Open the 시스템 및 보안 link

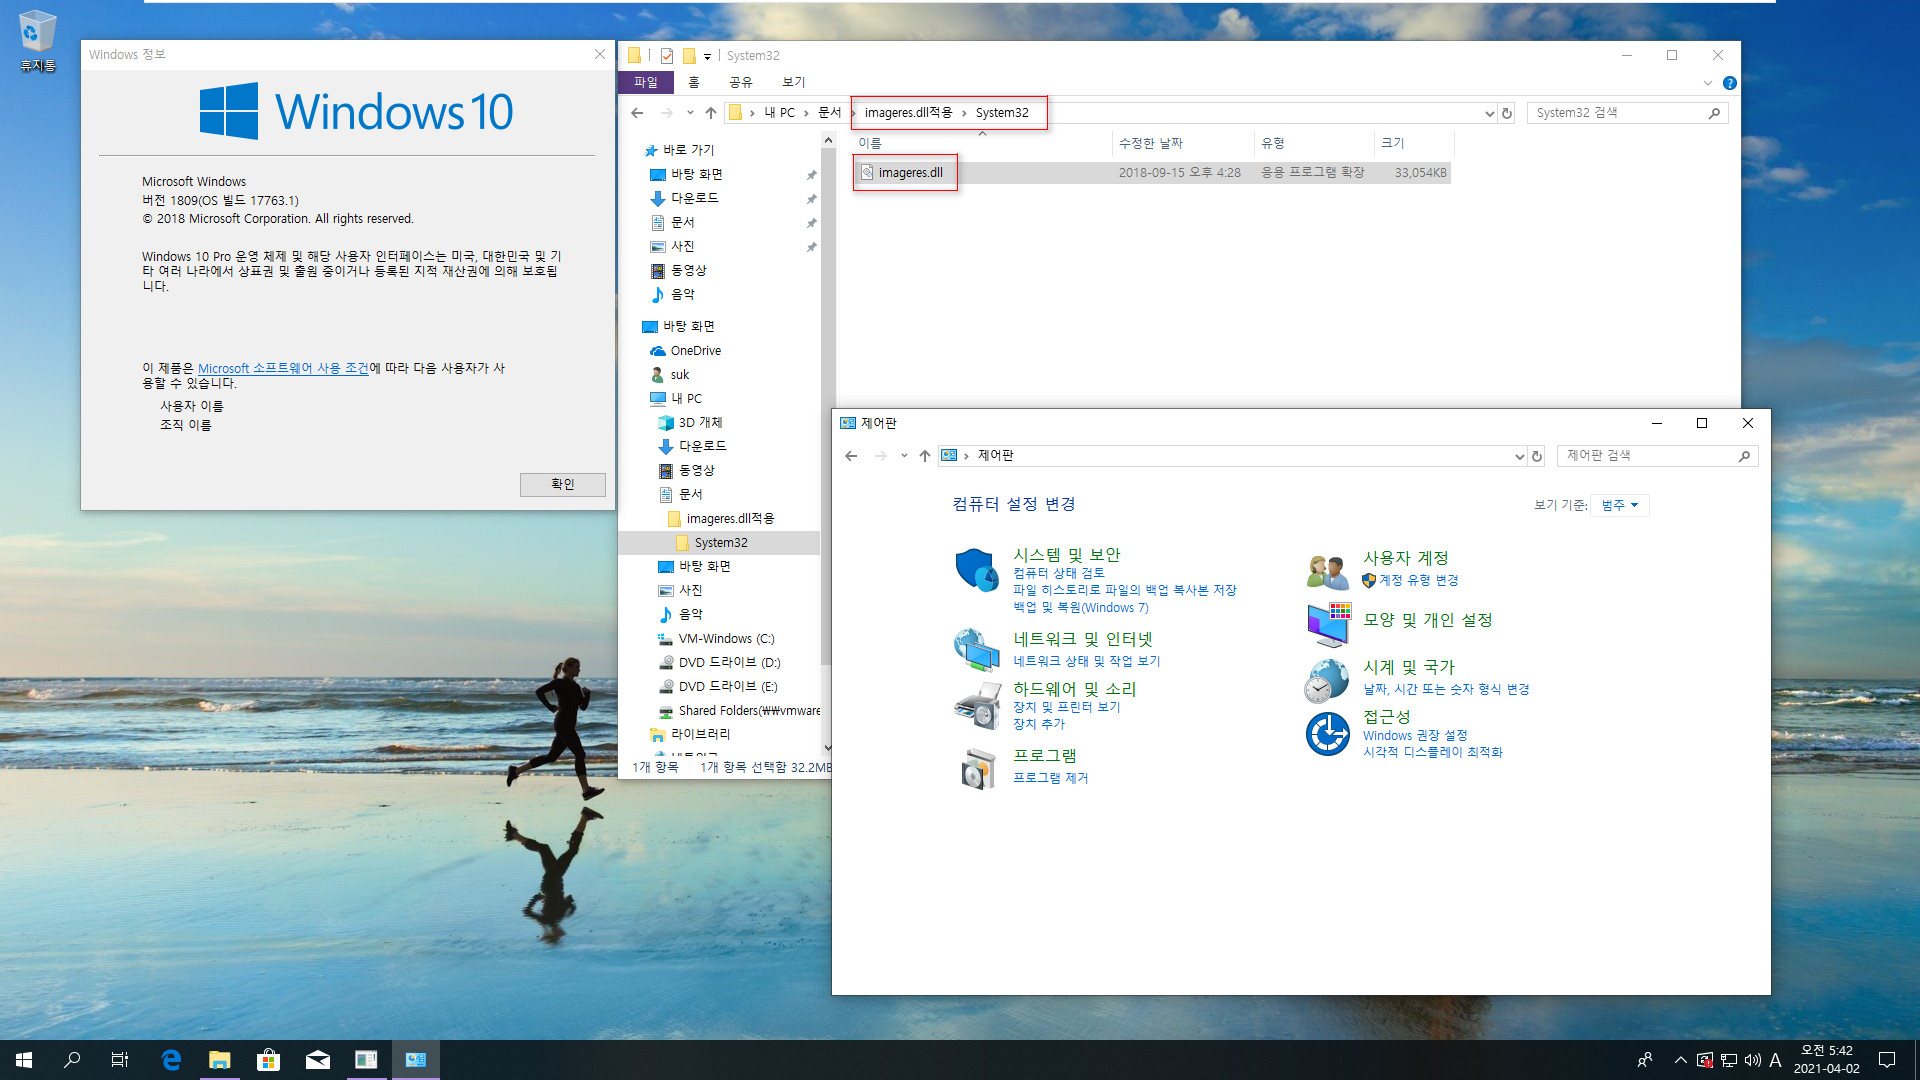pos(1066,555)
